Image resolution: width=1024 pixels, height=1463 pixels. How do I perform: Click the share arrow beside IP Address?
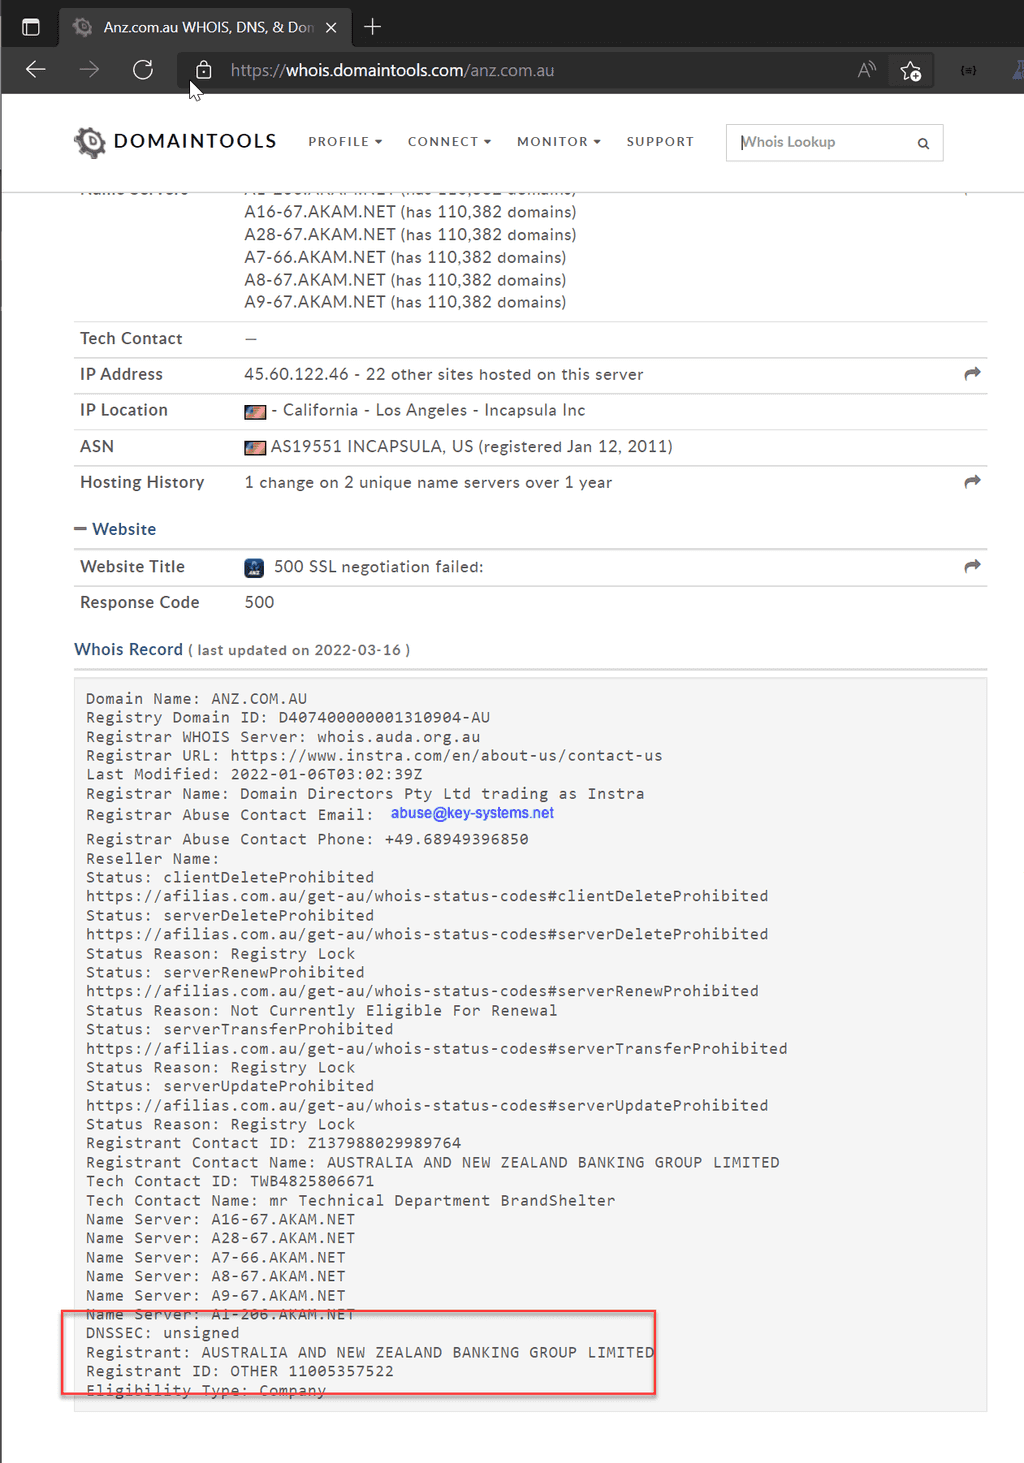(971, 373)
